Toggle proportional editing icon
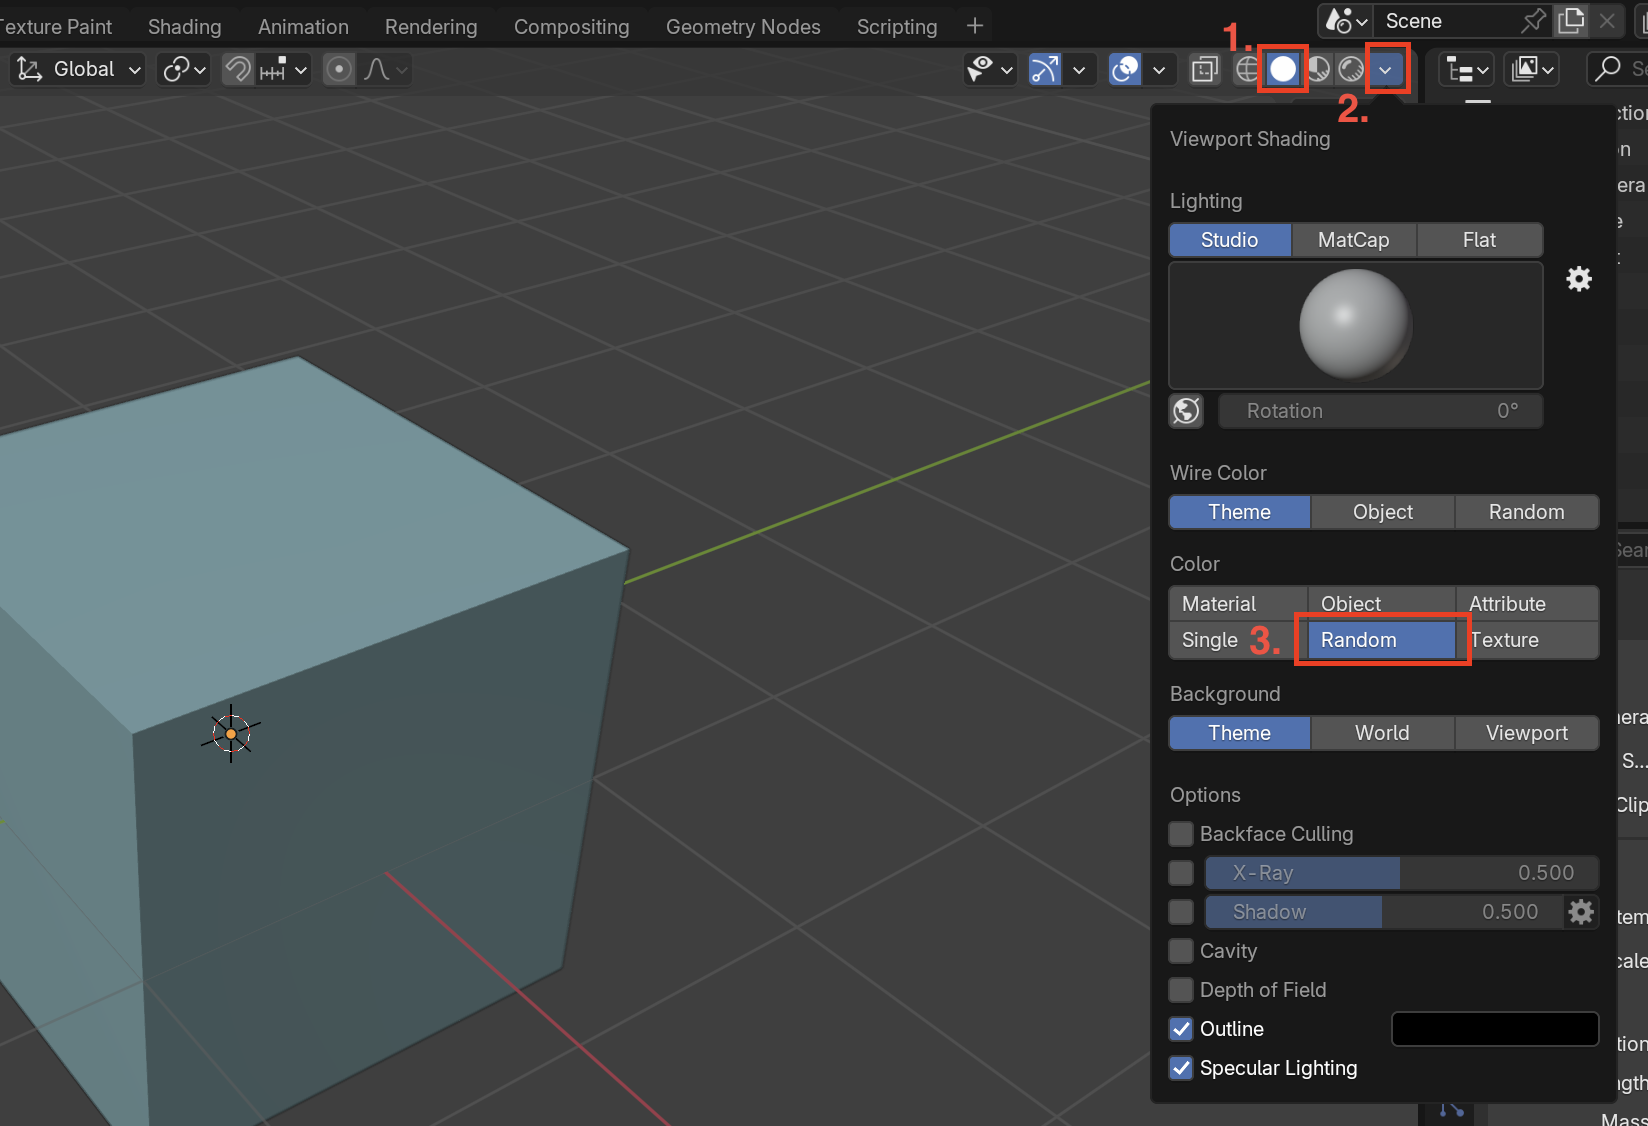The image size is (1648, 1126). tap(340, 69)
